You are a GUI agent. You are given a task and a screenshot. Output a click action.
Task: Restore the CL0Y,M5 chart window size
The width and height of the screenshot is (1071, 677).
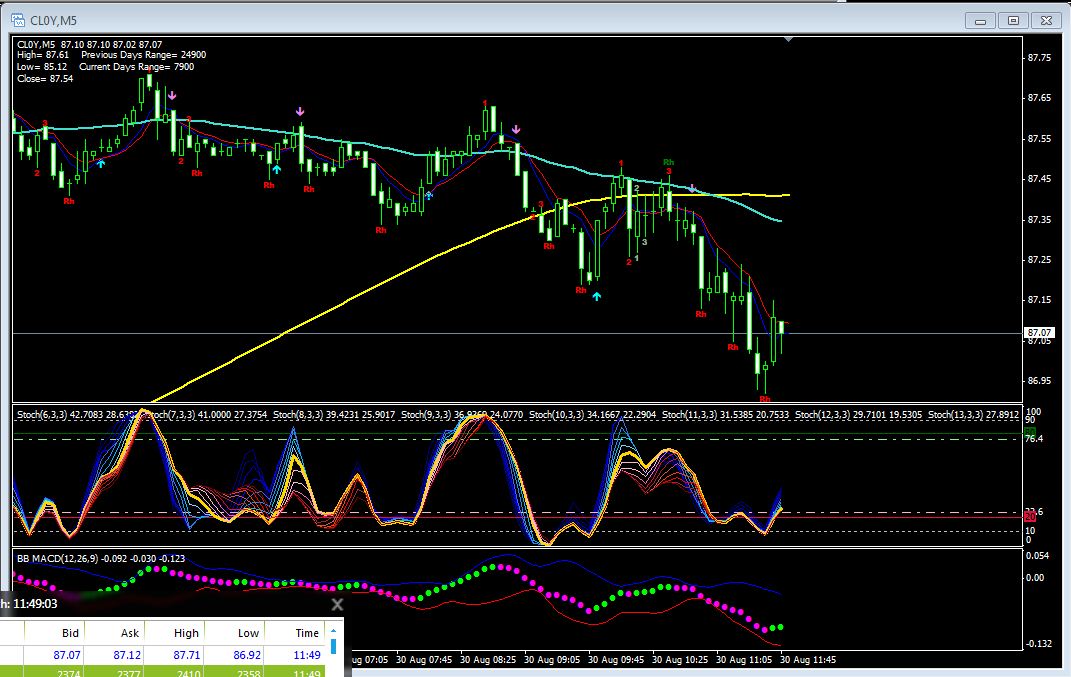point(1013,20)
